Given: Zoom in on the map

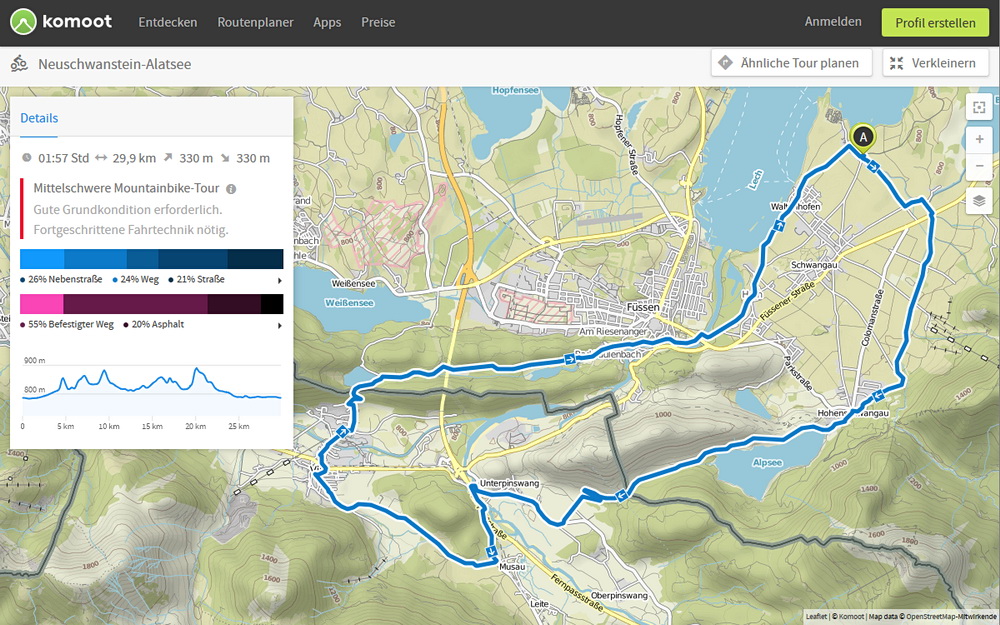Looking at the screenshot, I should point(979,140).
